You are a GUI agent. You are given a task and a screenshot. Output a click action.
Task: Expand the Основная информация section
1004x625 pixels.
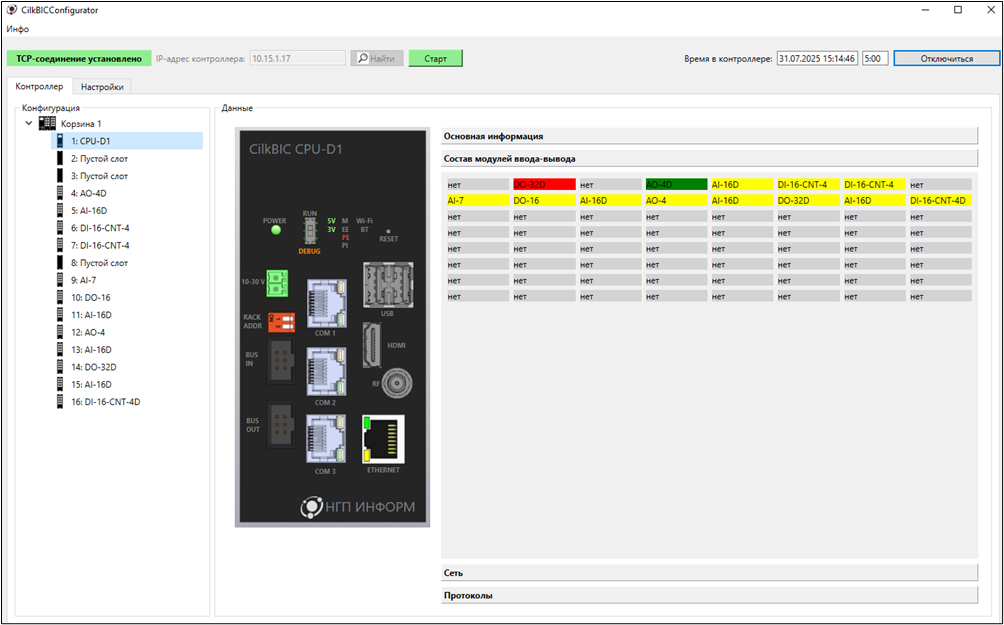709,136
